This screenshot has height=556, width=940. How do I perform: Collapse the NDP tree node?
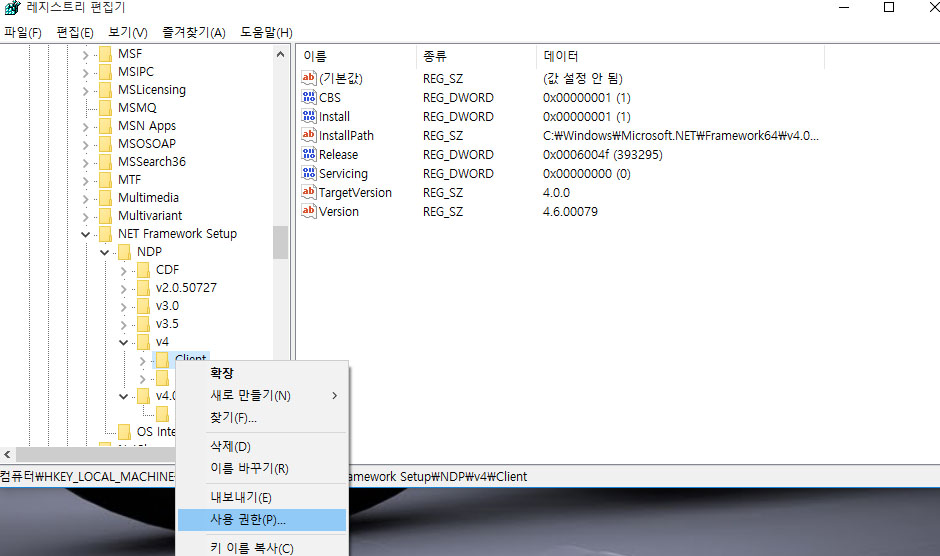pyautogui.click(x=104, y=252)
